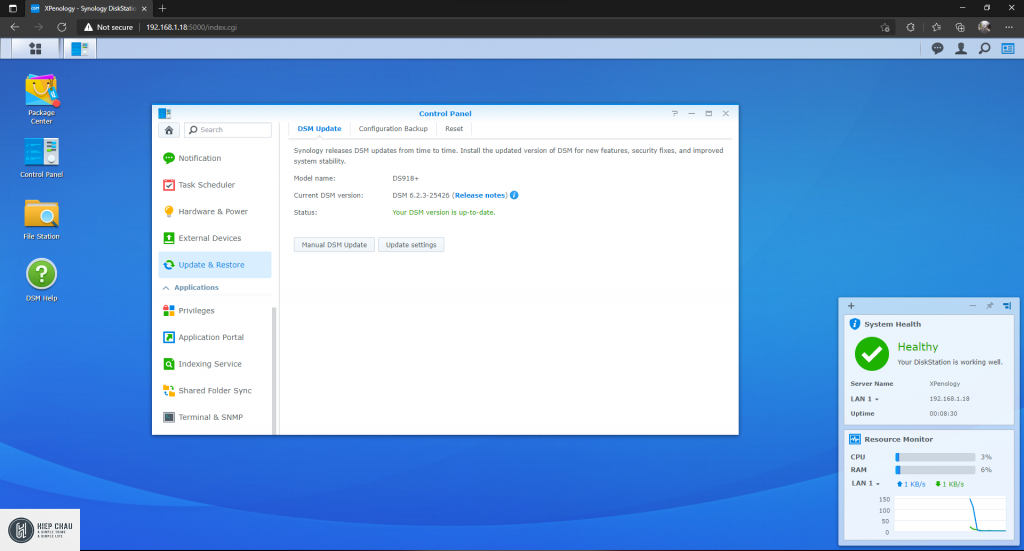
Task: Open browser favorites star icon
Action: tap(936, 27)
